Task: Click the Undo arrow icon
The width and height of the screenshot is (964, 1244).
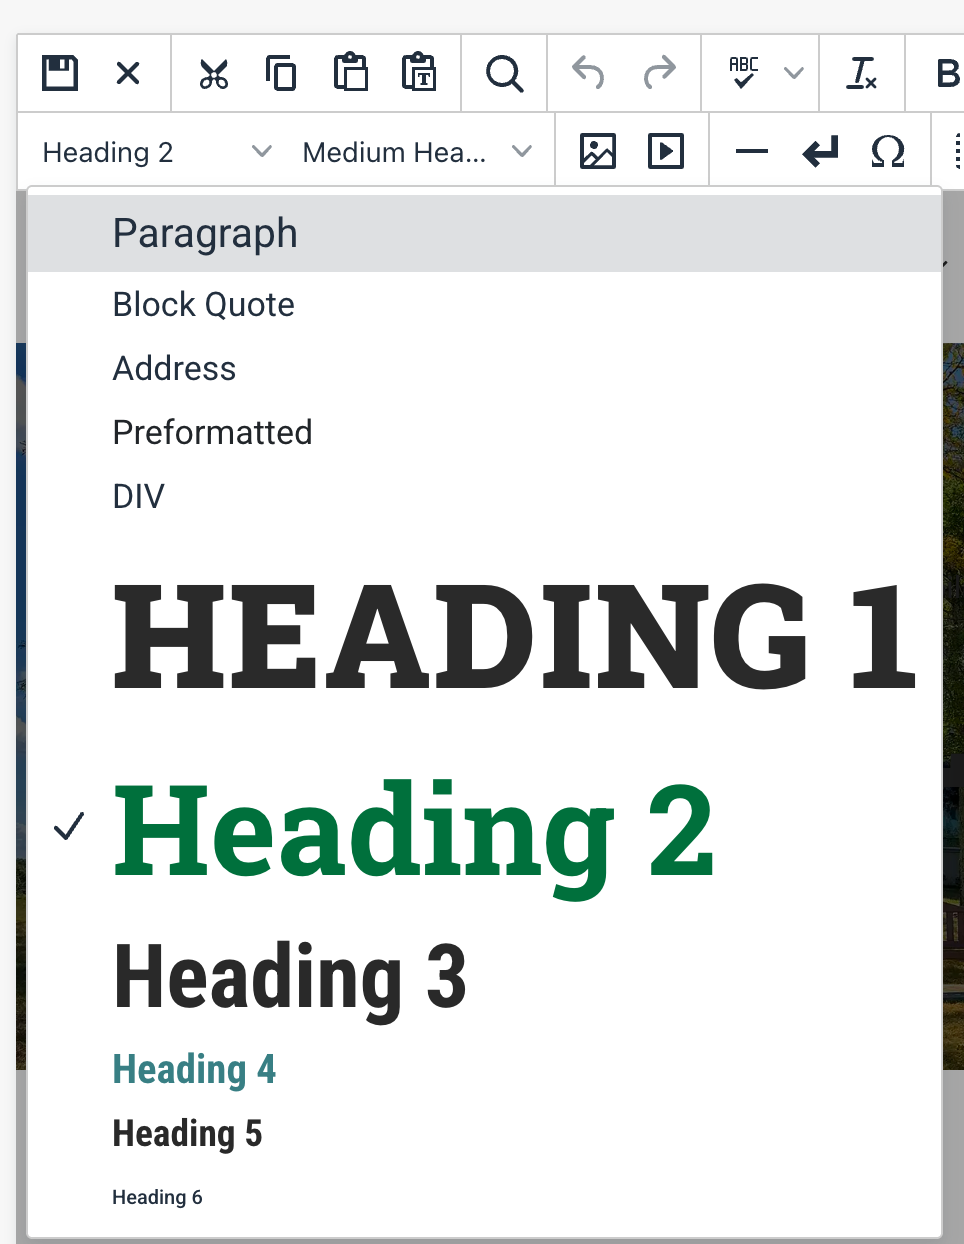Action: point(588,73)
